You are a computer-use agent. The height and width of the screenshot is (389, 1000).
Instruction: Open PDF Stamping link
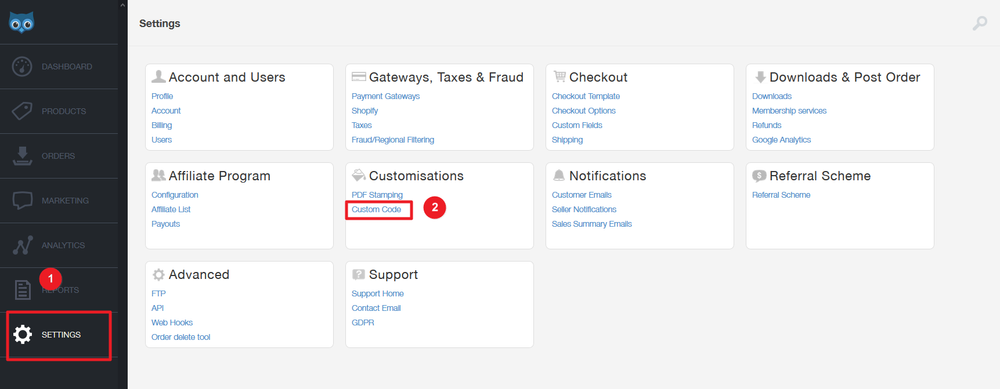pos(377,195)
